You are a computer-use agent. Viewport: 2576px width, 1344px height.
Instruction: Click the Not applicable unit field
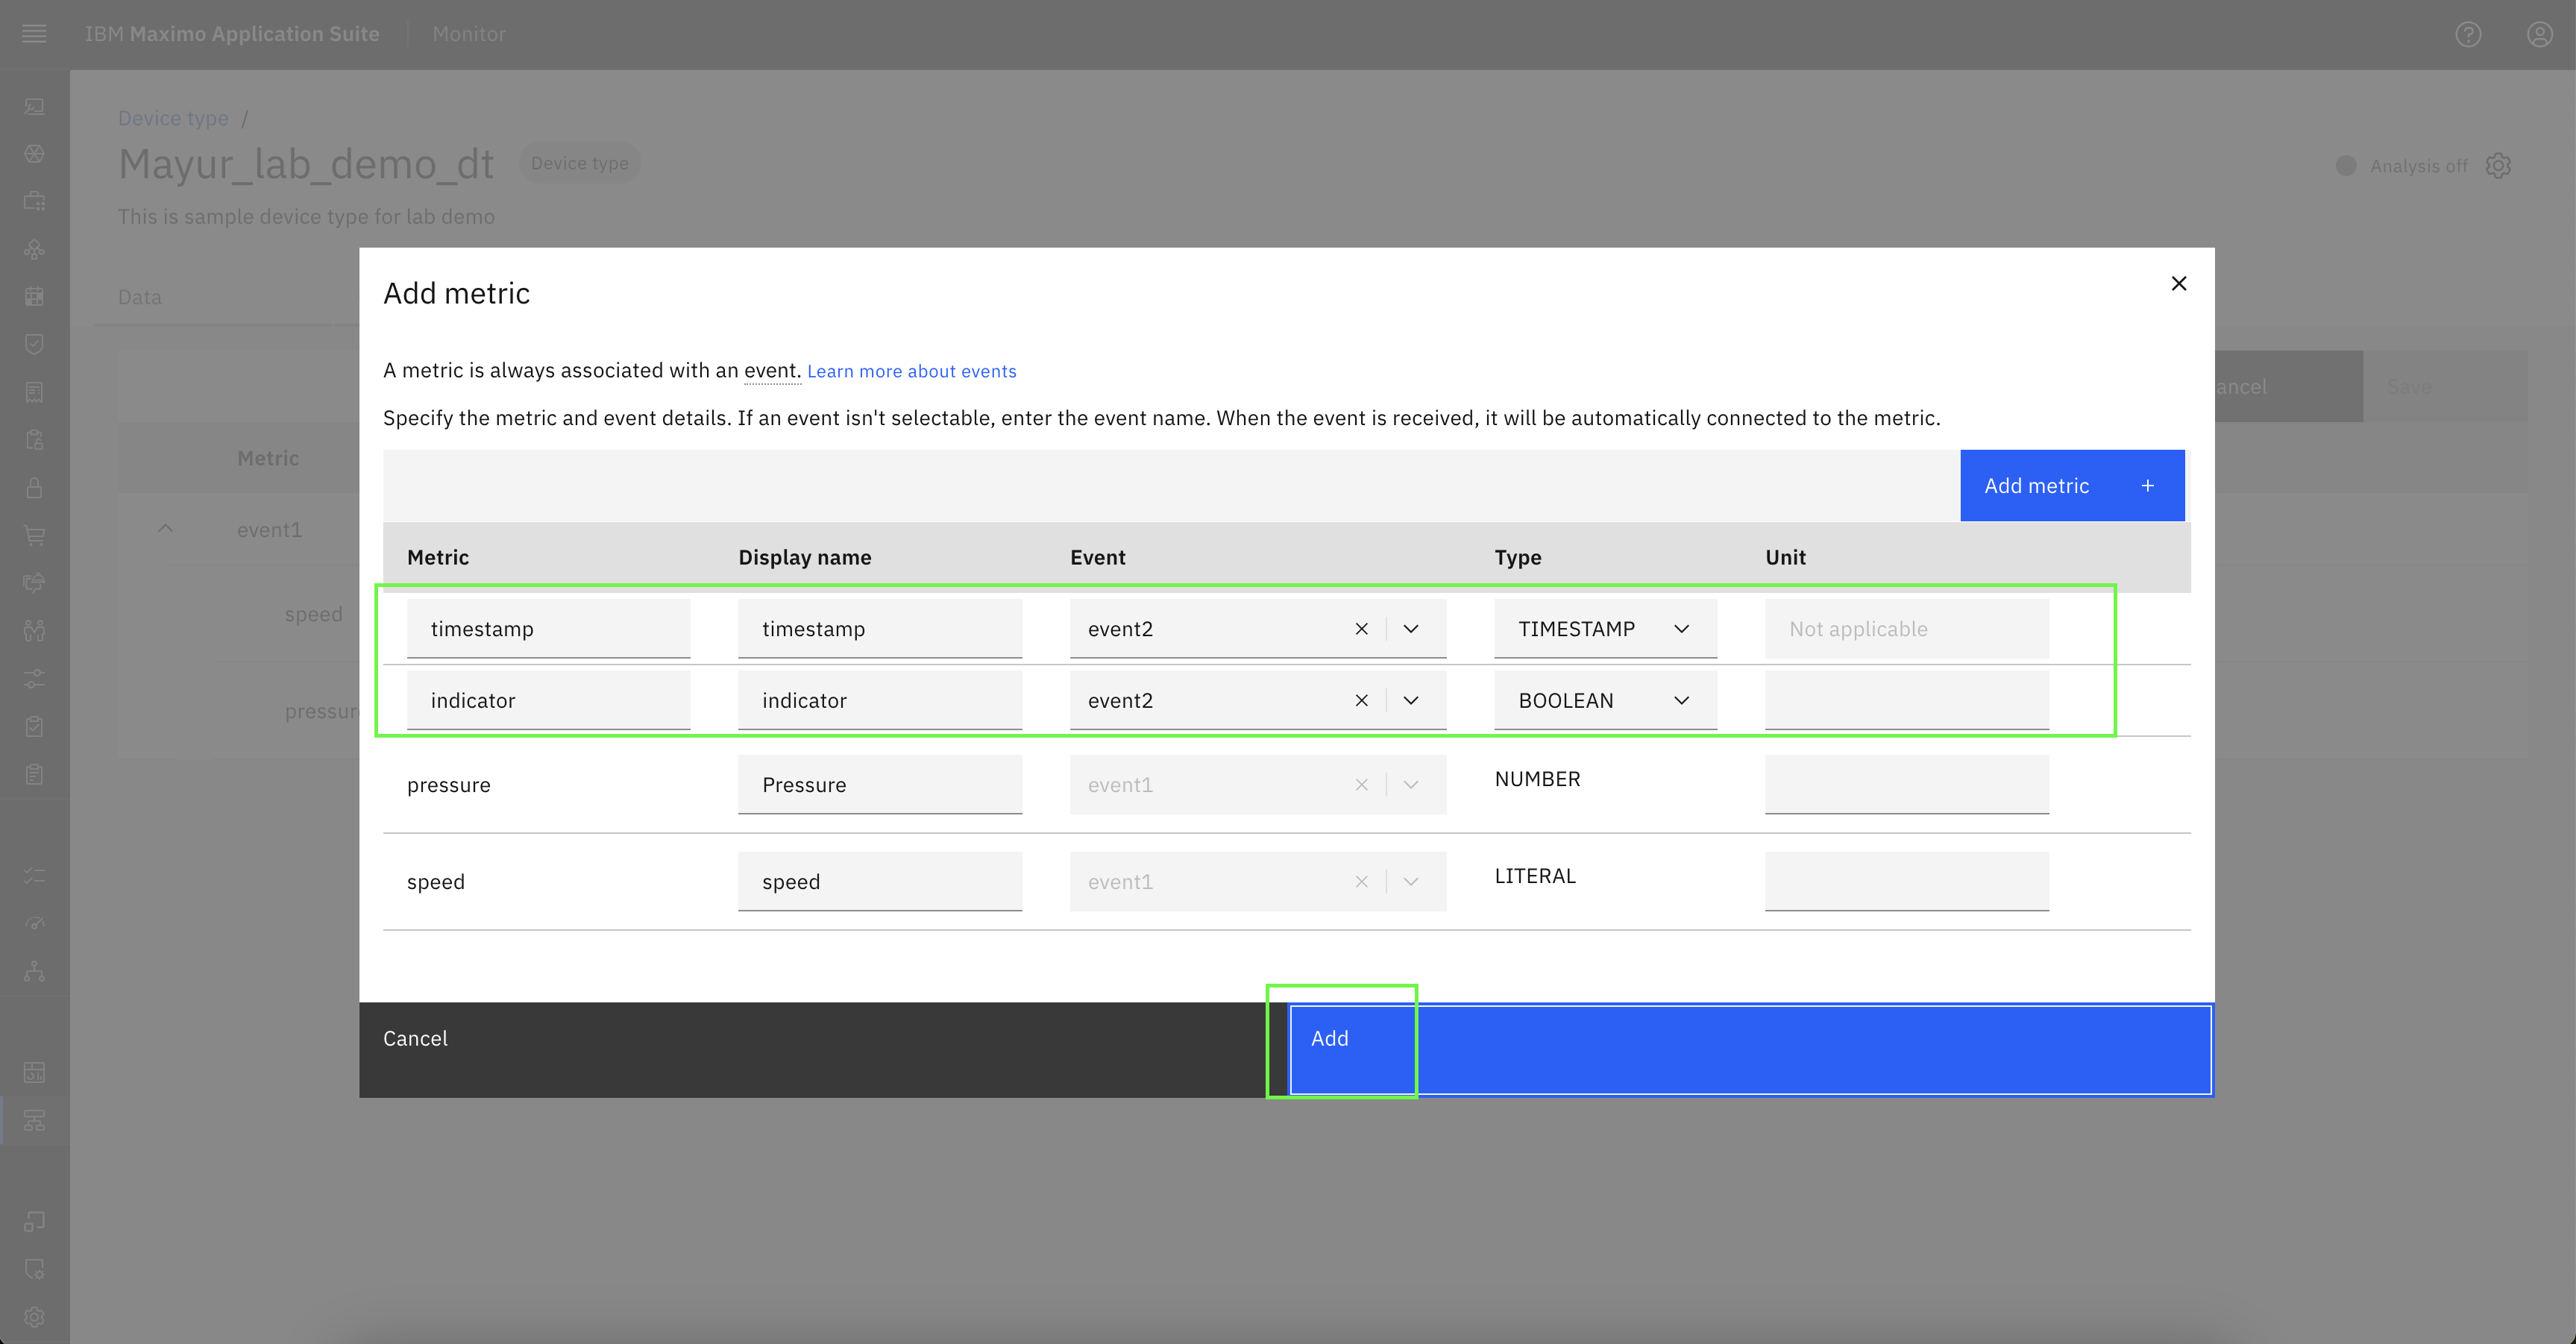(1907, 629)
